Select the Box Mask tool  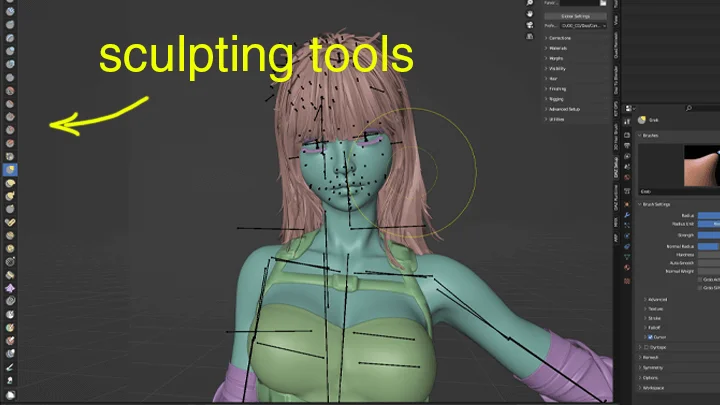coord(10,394)
